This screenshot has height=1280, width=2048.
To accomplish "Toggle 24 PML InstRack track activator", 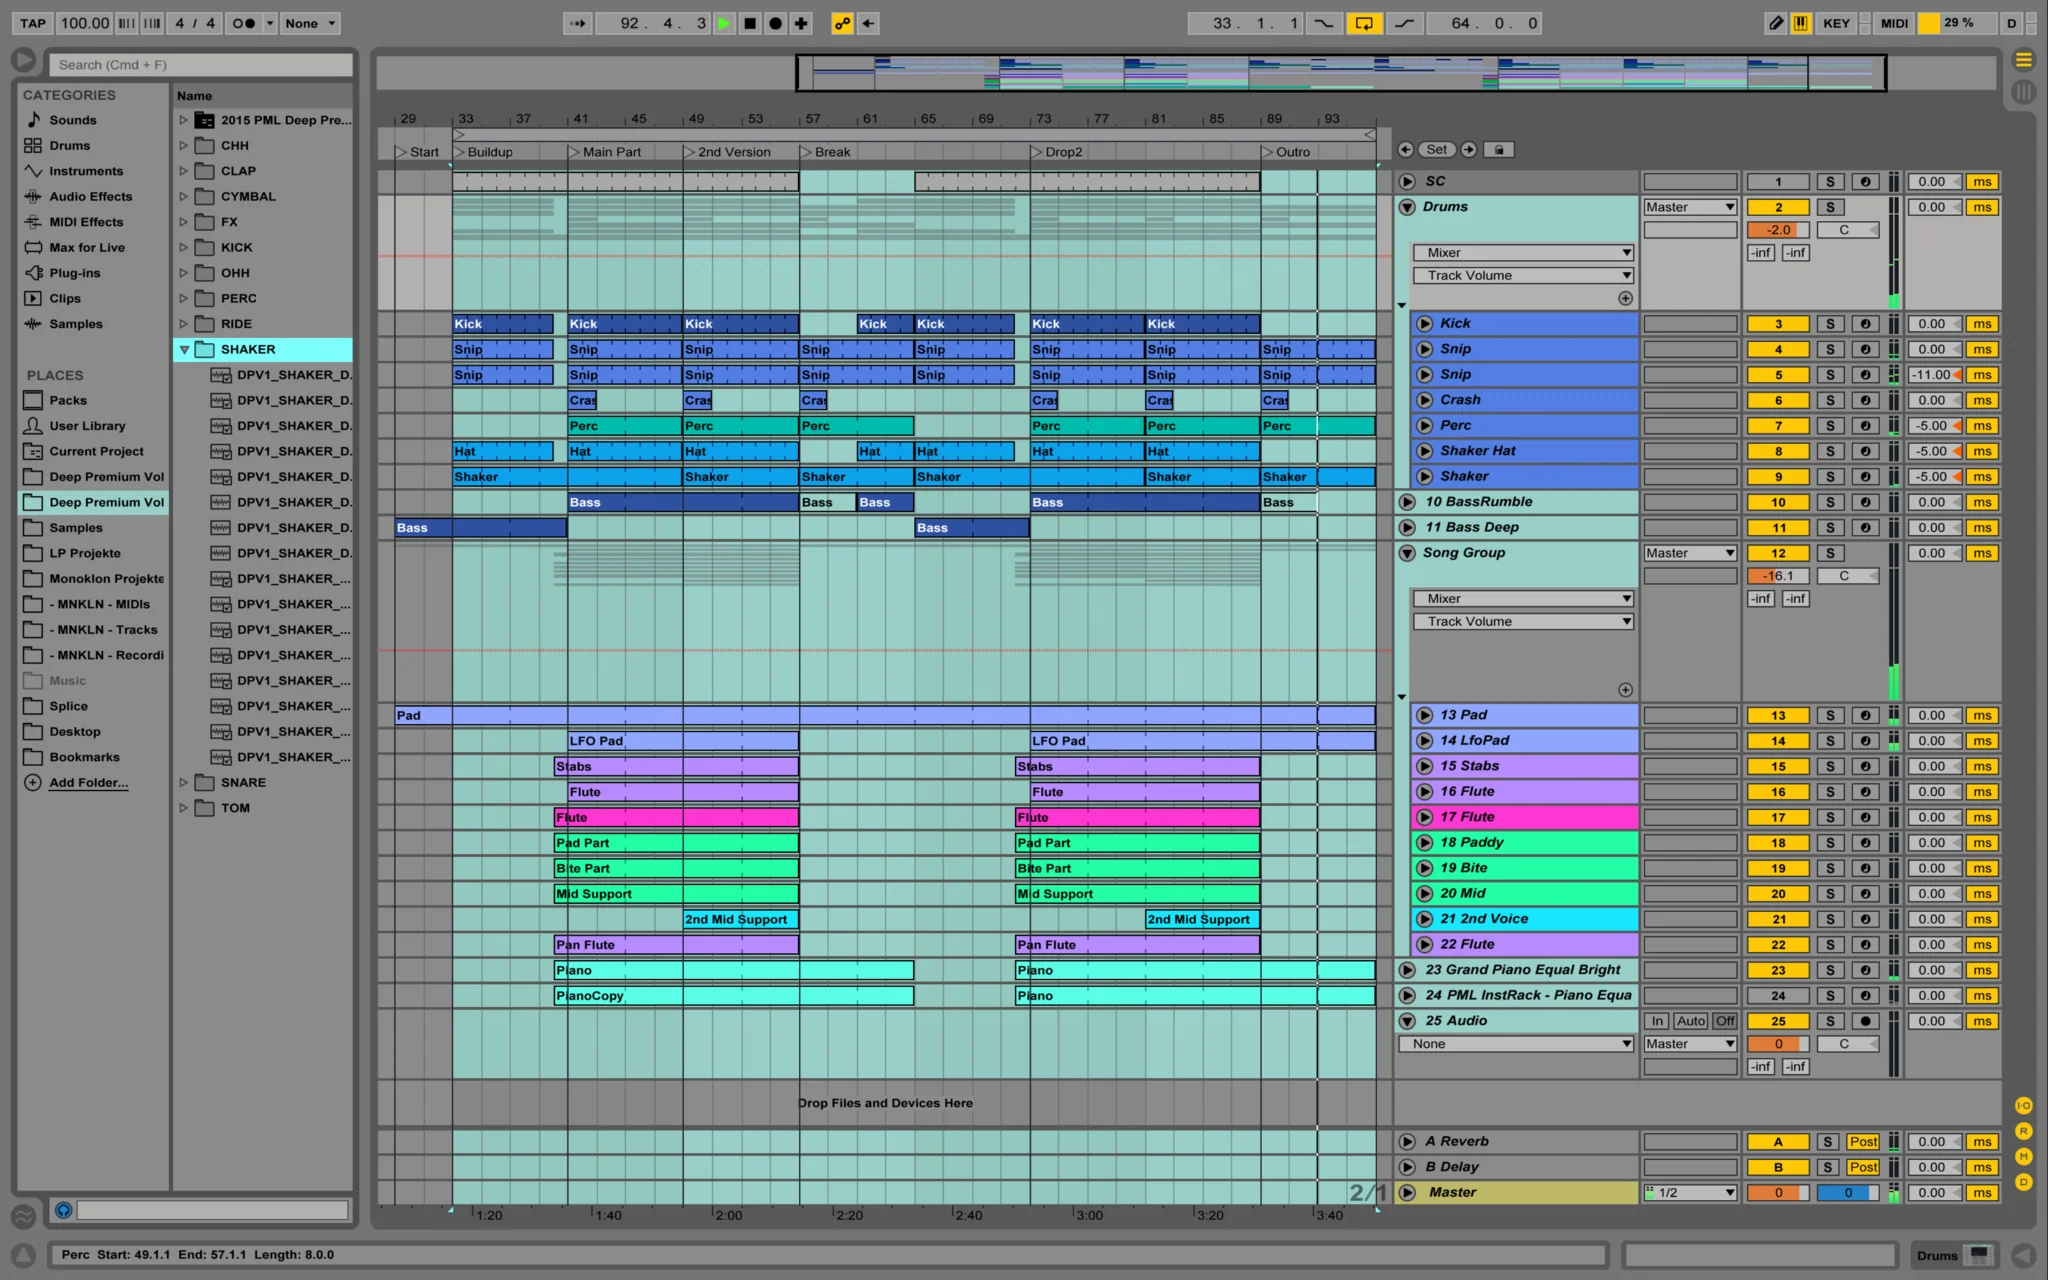I will [x=1778, y=996].
